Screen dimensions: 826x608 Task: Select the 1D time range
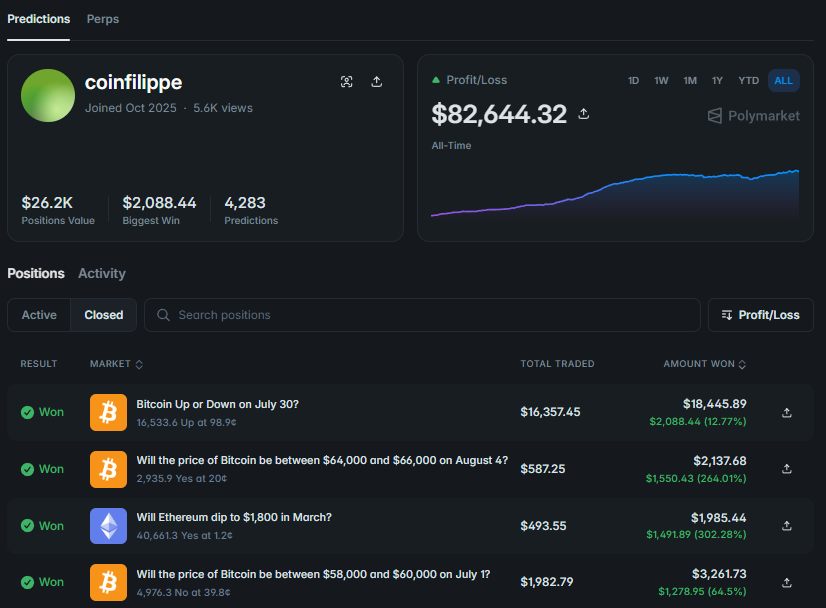(633, 81)
